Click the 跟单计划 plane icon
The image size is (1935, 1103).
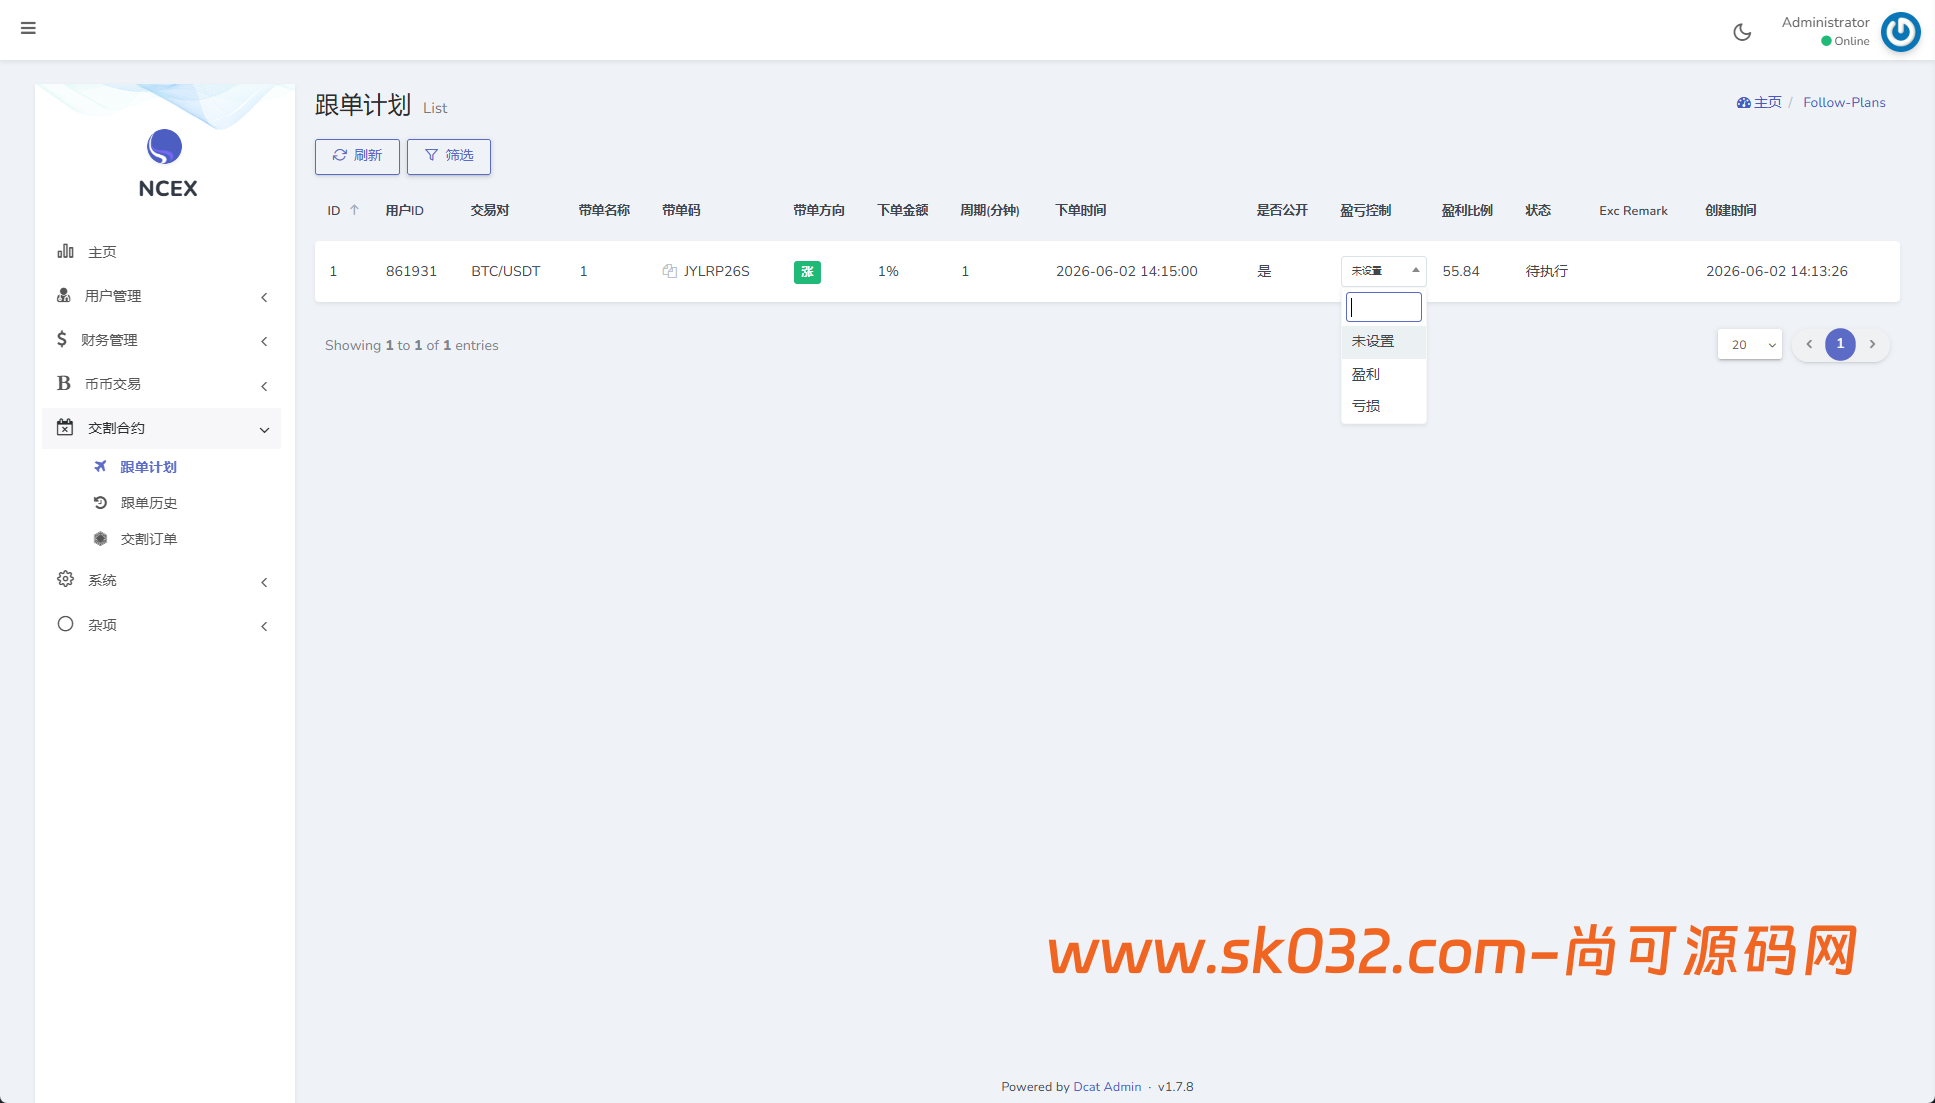pos(100,466)
